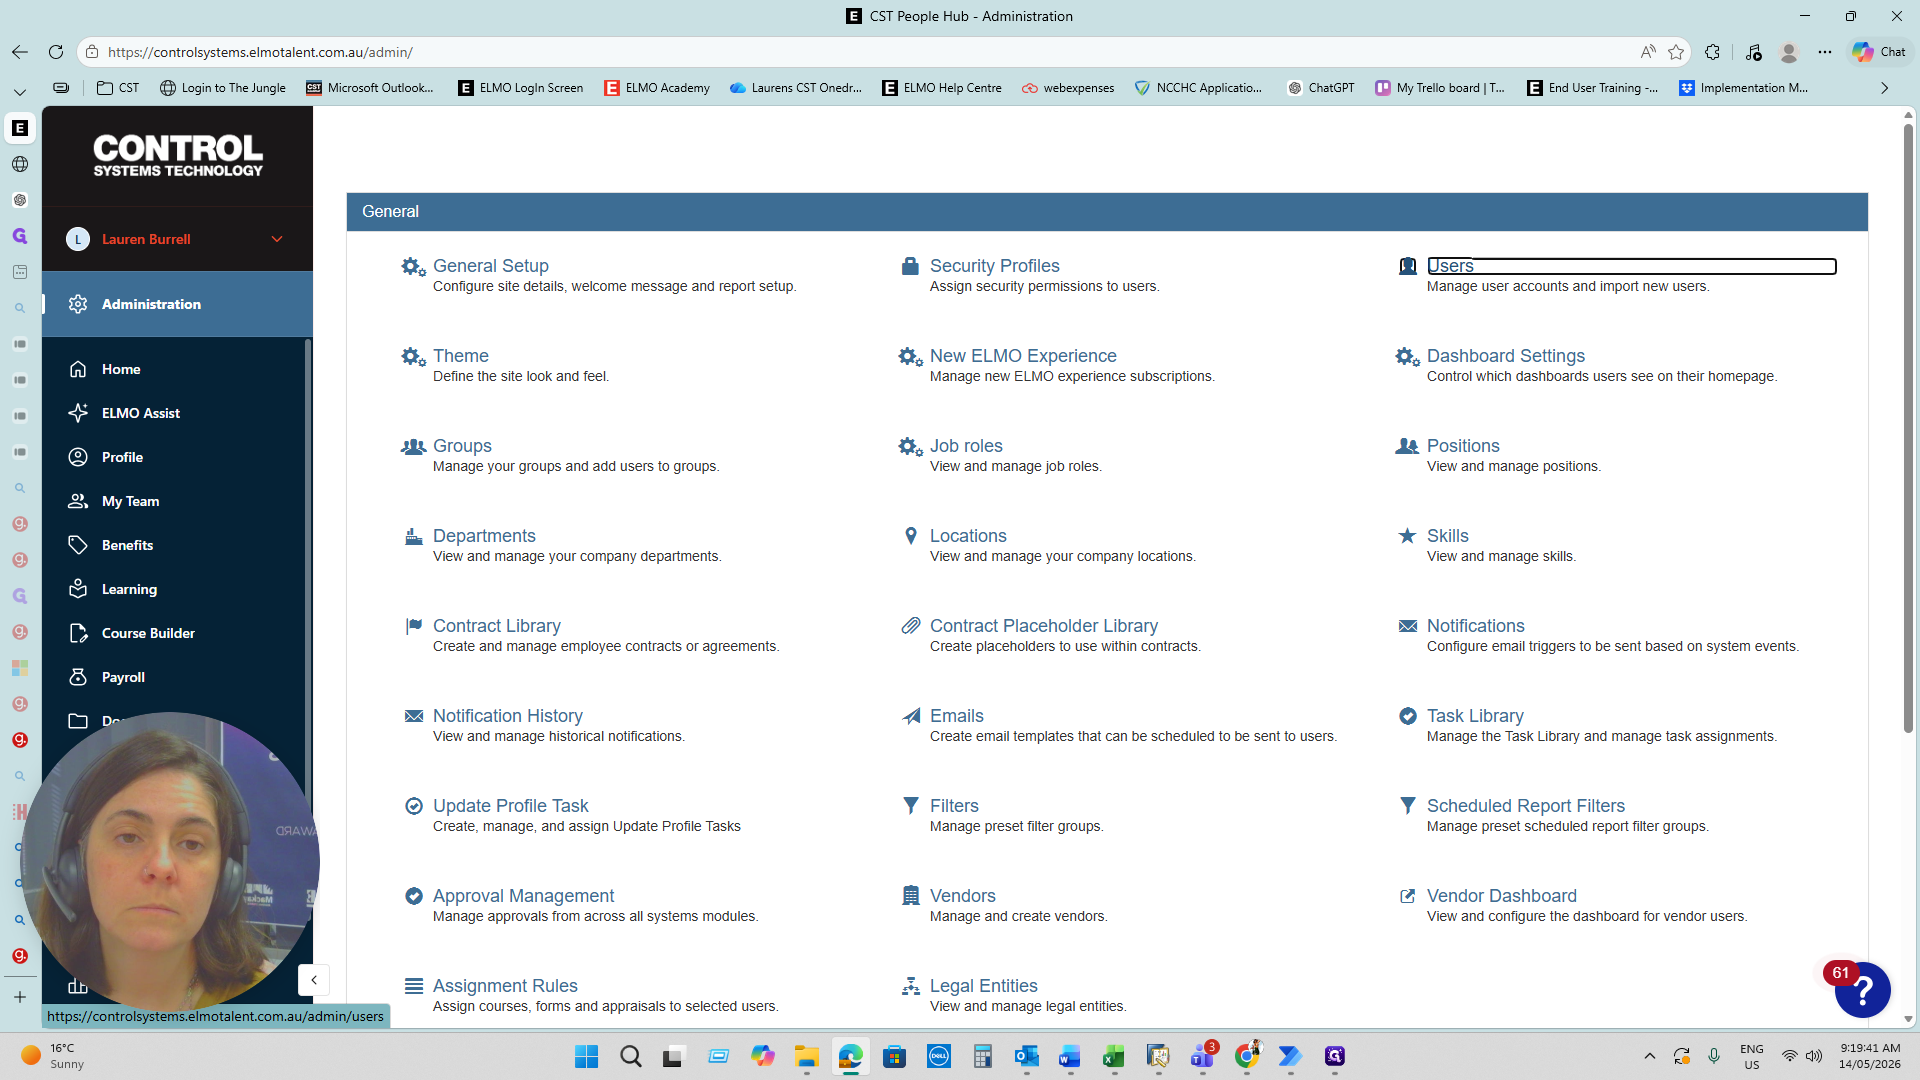Open Microsoft Teams from the taskbar
The height and width of the screenshot is (1080, 1920).
tap(1202, 1056)
